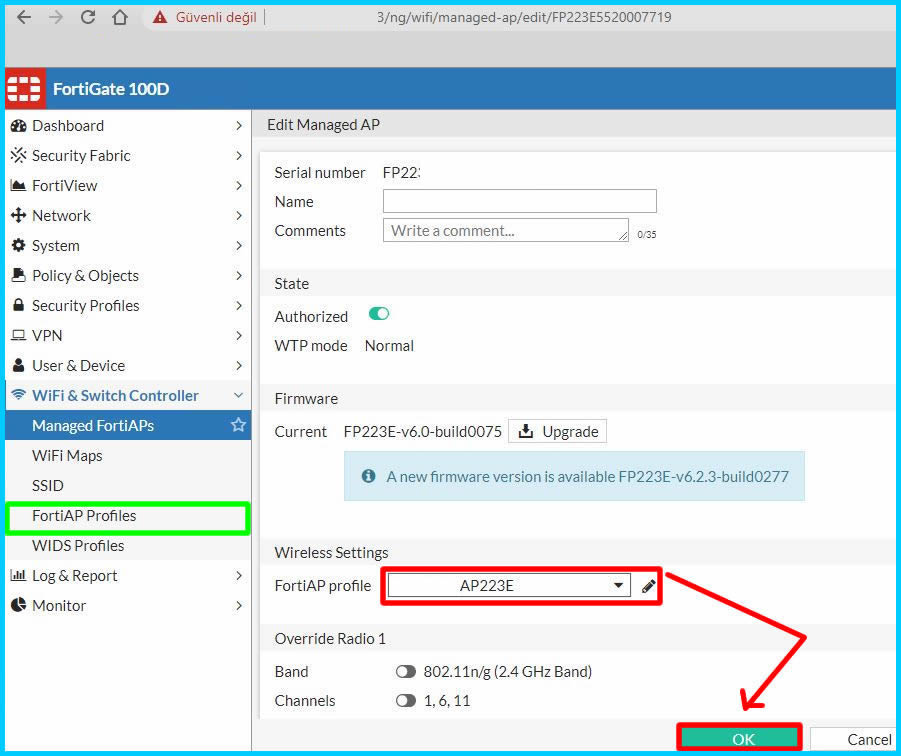Click the not-secure warning triangle icon

click(160, 17)
